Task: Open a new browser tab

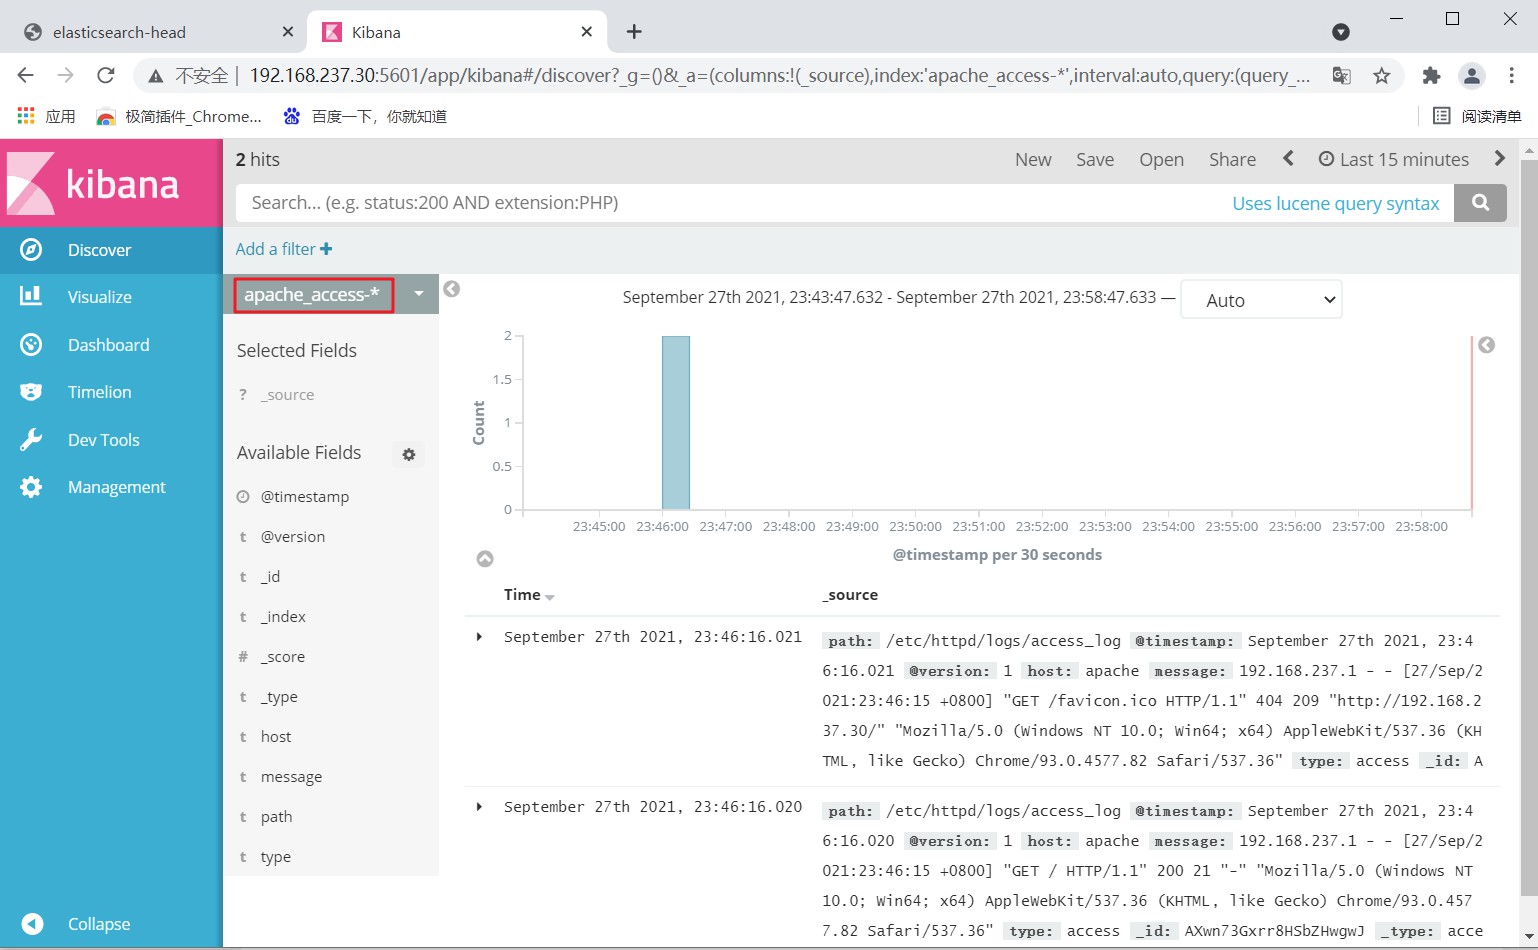Action: coord(634,32)
